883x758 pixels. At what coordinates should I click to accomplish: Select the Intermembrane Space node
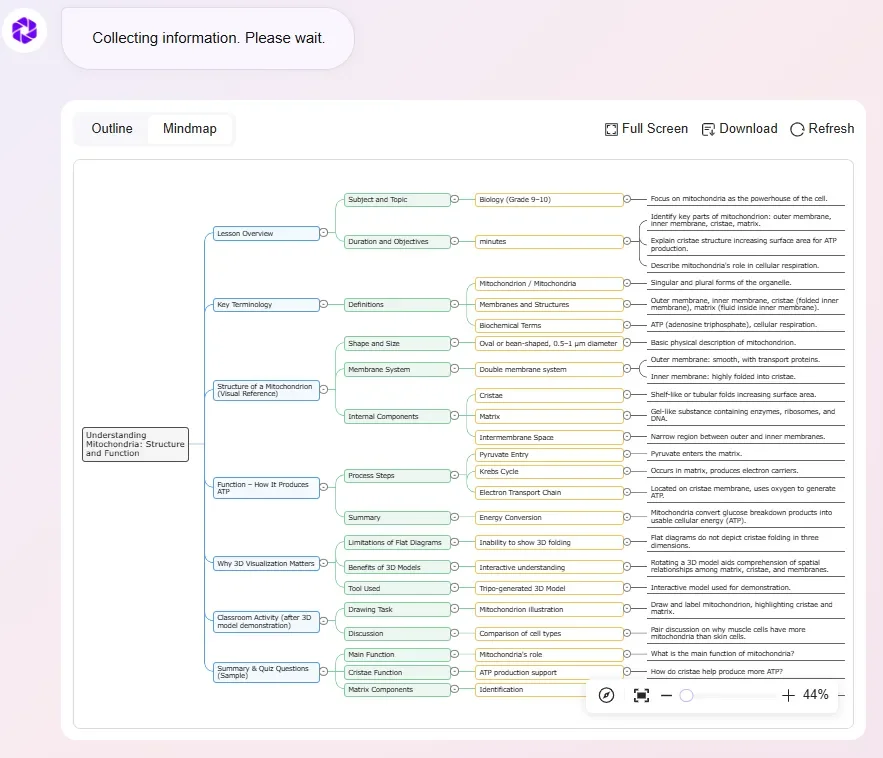[549, 437]
